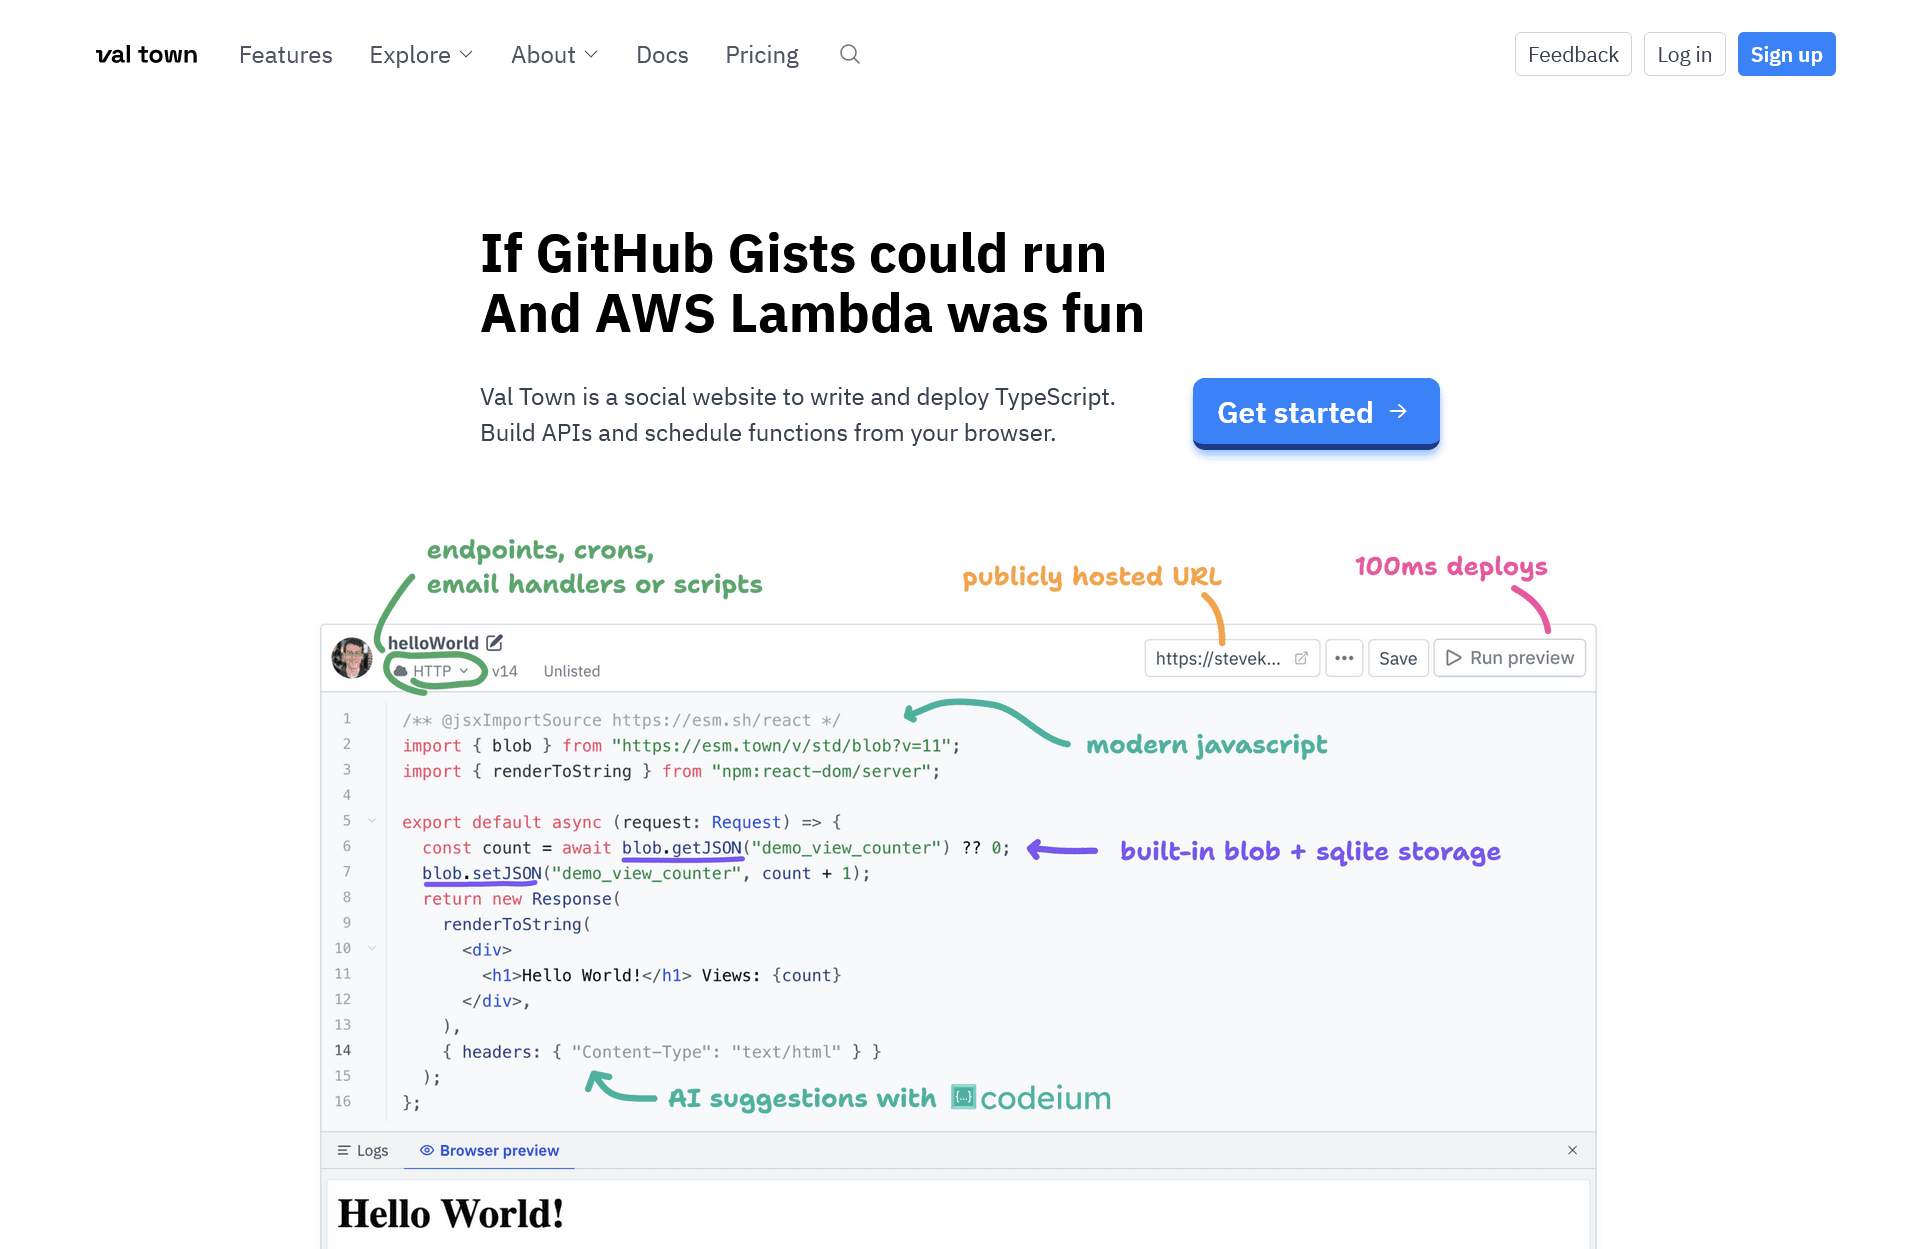Open the HTTP val type dropdown
Screen dimensions: 1920x1249
click(433, 671)
